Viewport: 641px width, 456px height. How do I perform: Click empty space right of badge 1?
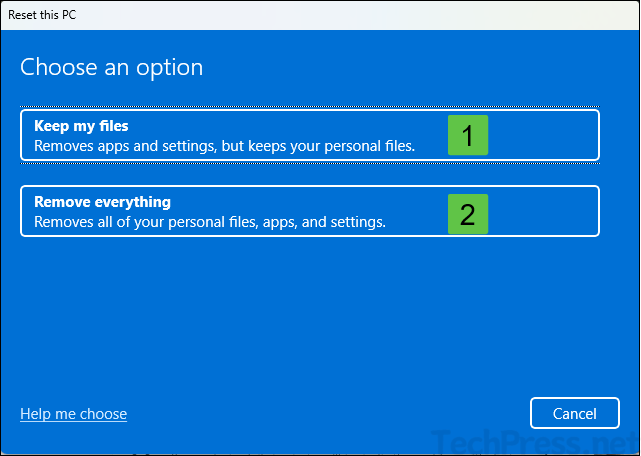(545, 135)
